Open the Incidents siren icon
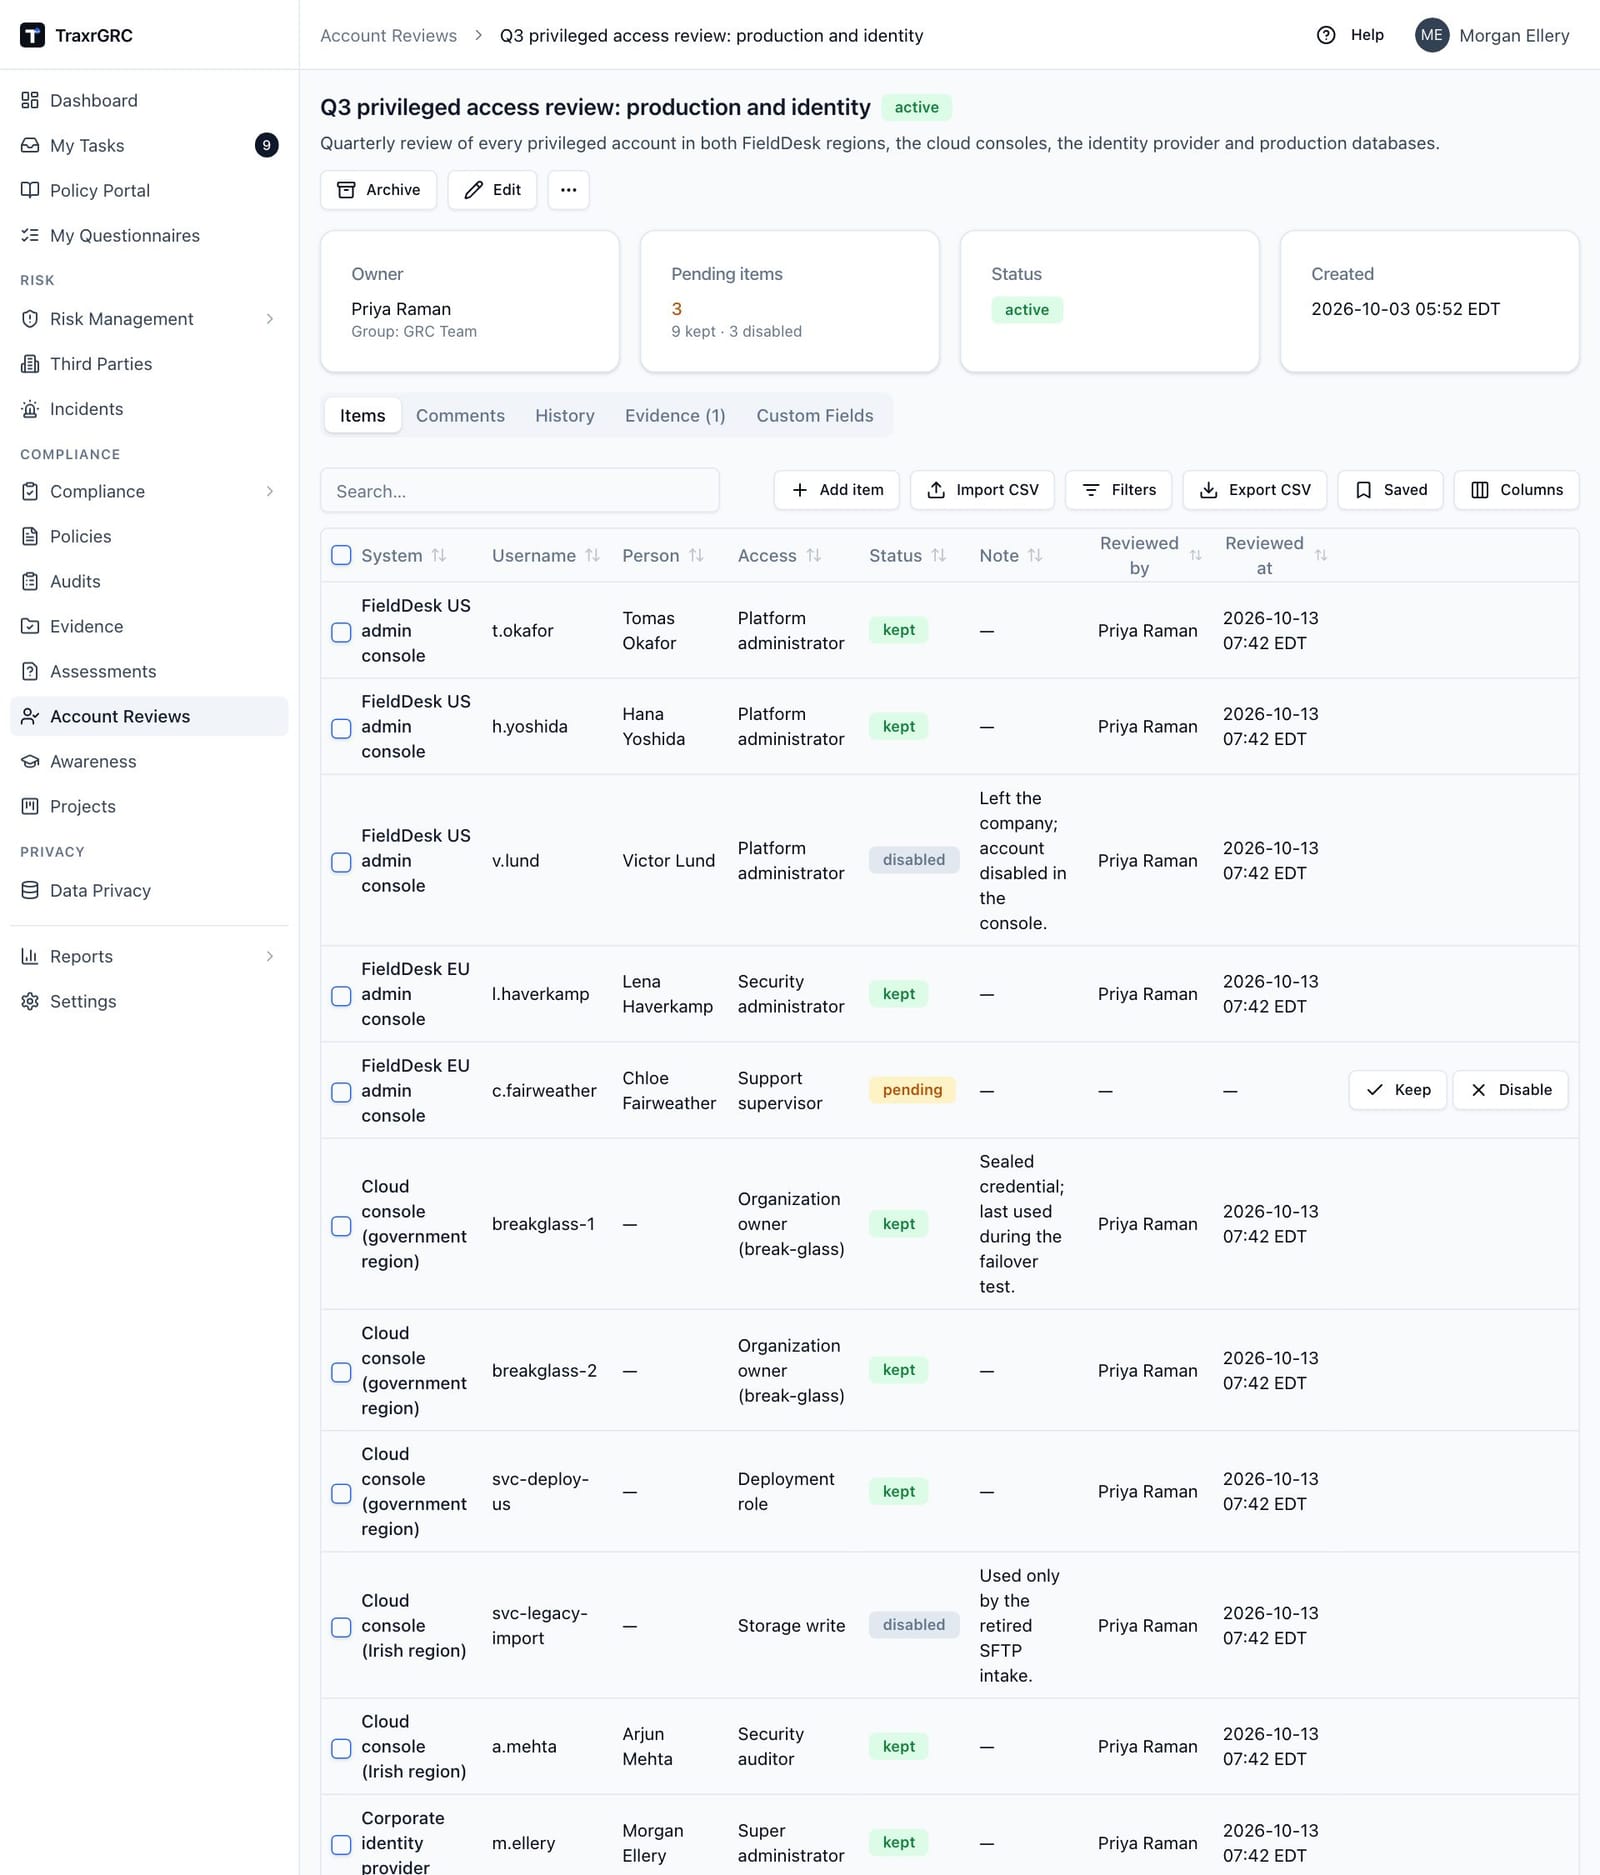Viewport: 1600px width, 1875px height. 30,409
